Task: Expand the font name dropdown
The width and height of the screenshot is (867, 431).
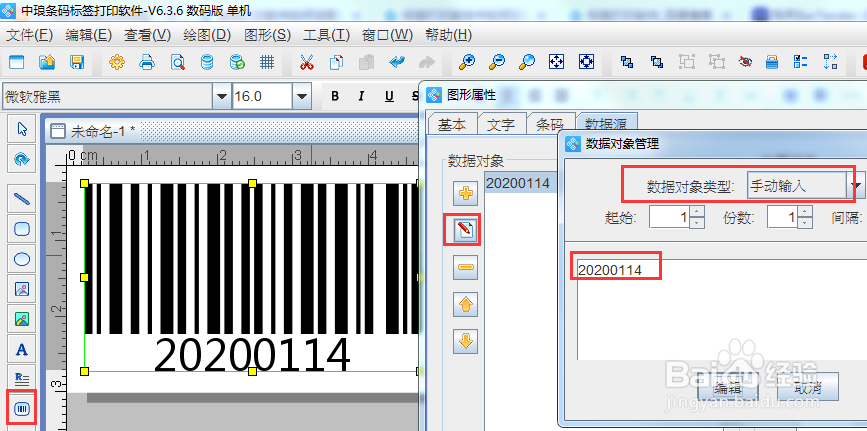Action: tap(222, 96)
